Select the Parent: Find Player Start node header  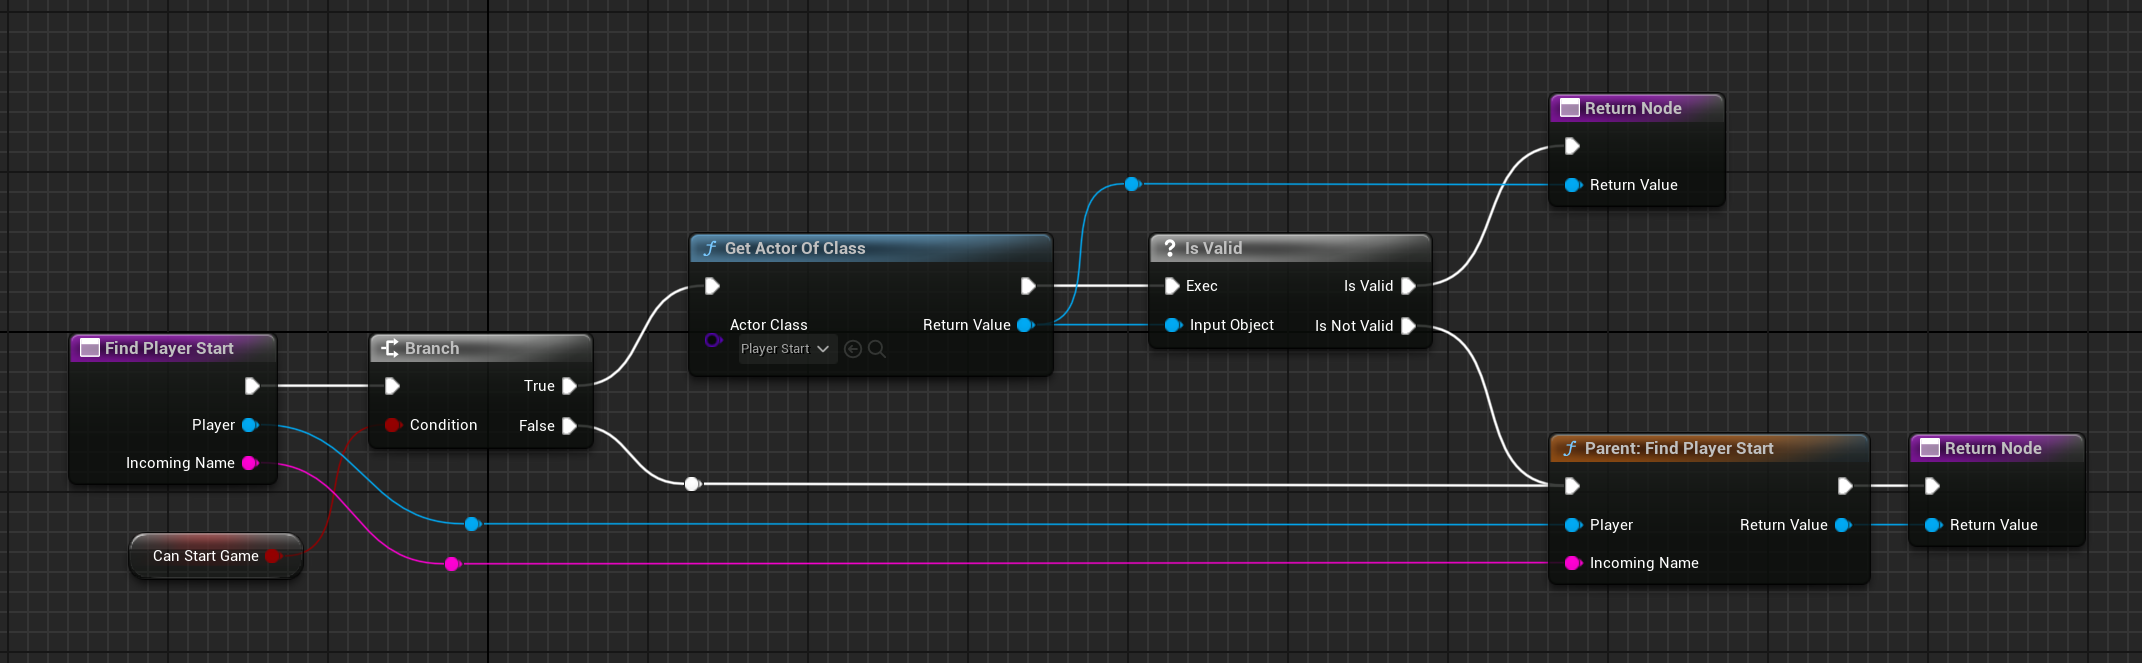tap(1679, 448)
